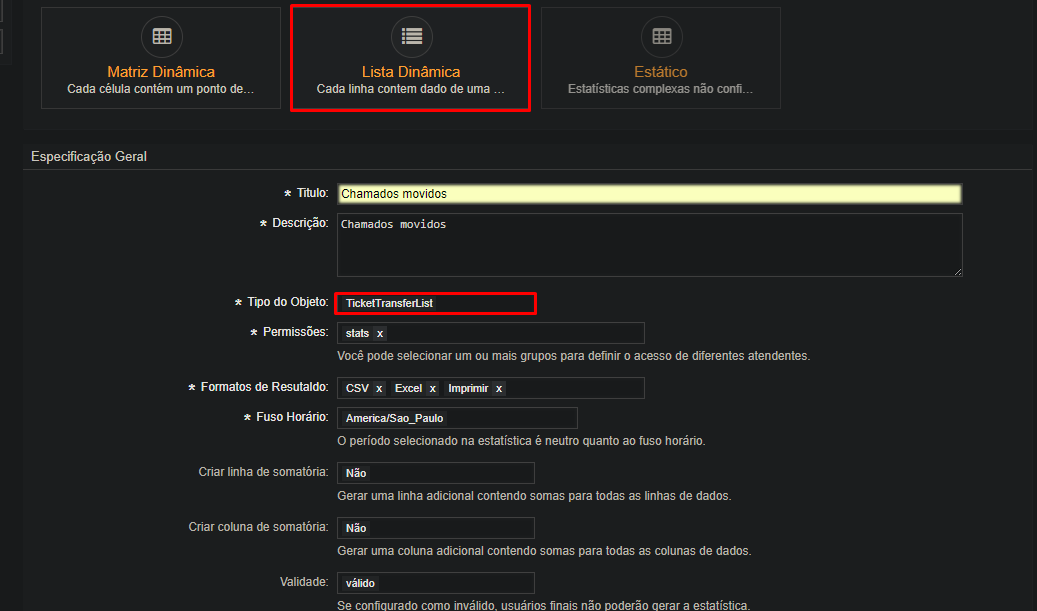This screenshot has width=1037, height=611.
Task: Remove the Excel result format
Action: 433,388
